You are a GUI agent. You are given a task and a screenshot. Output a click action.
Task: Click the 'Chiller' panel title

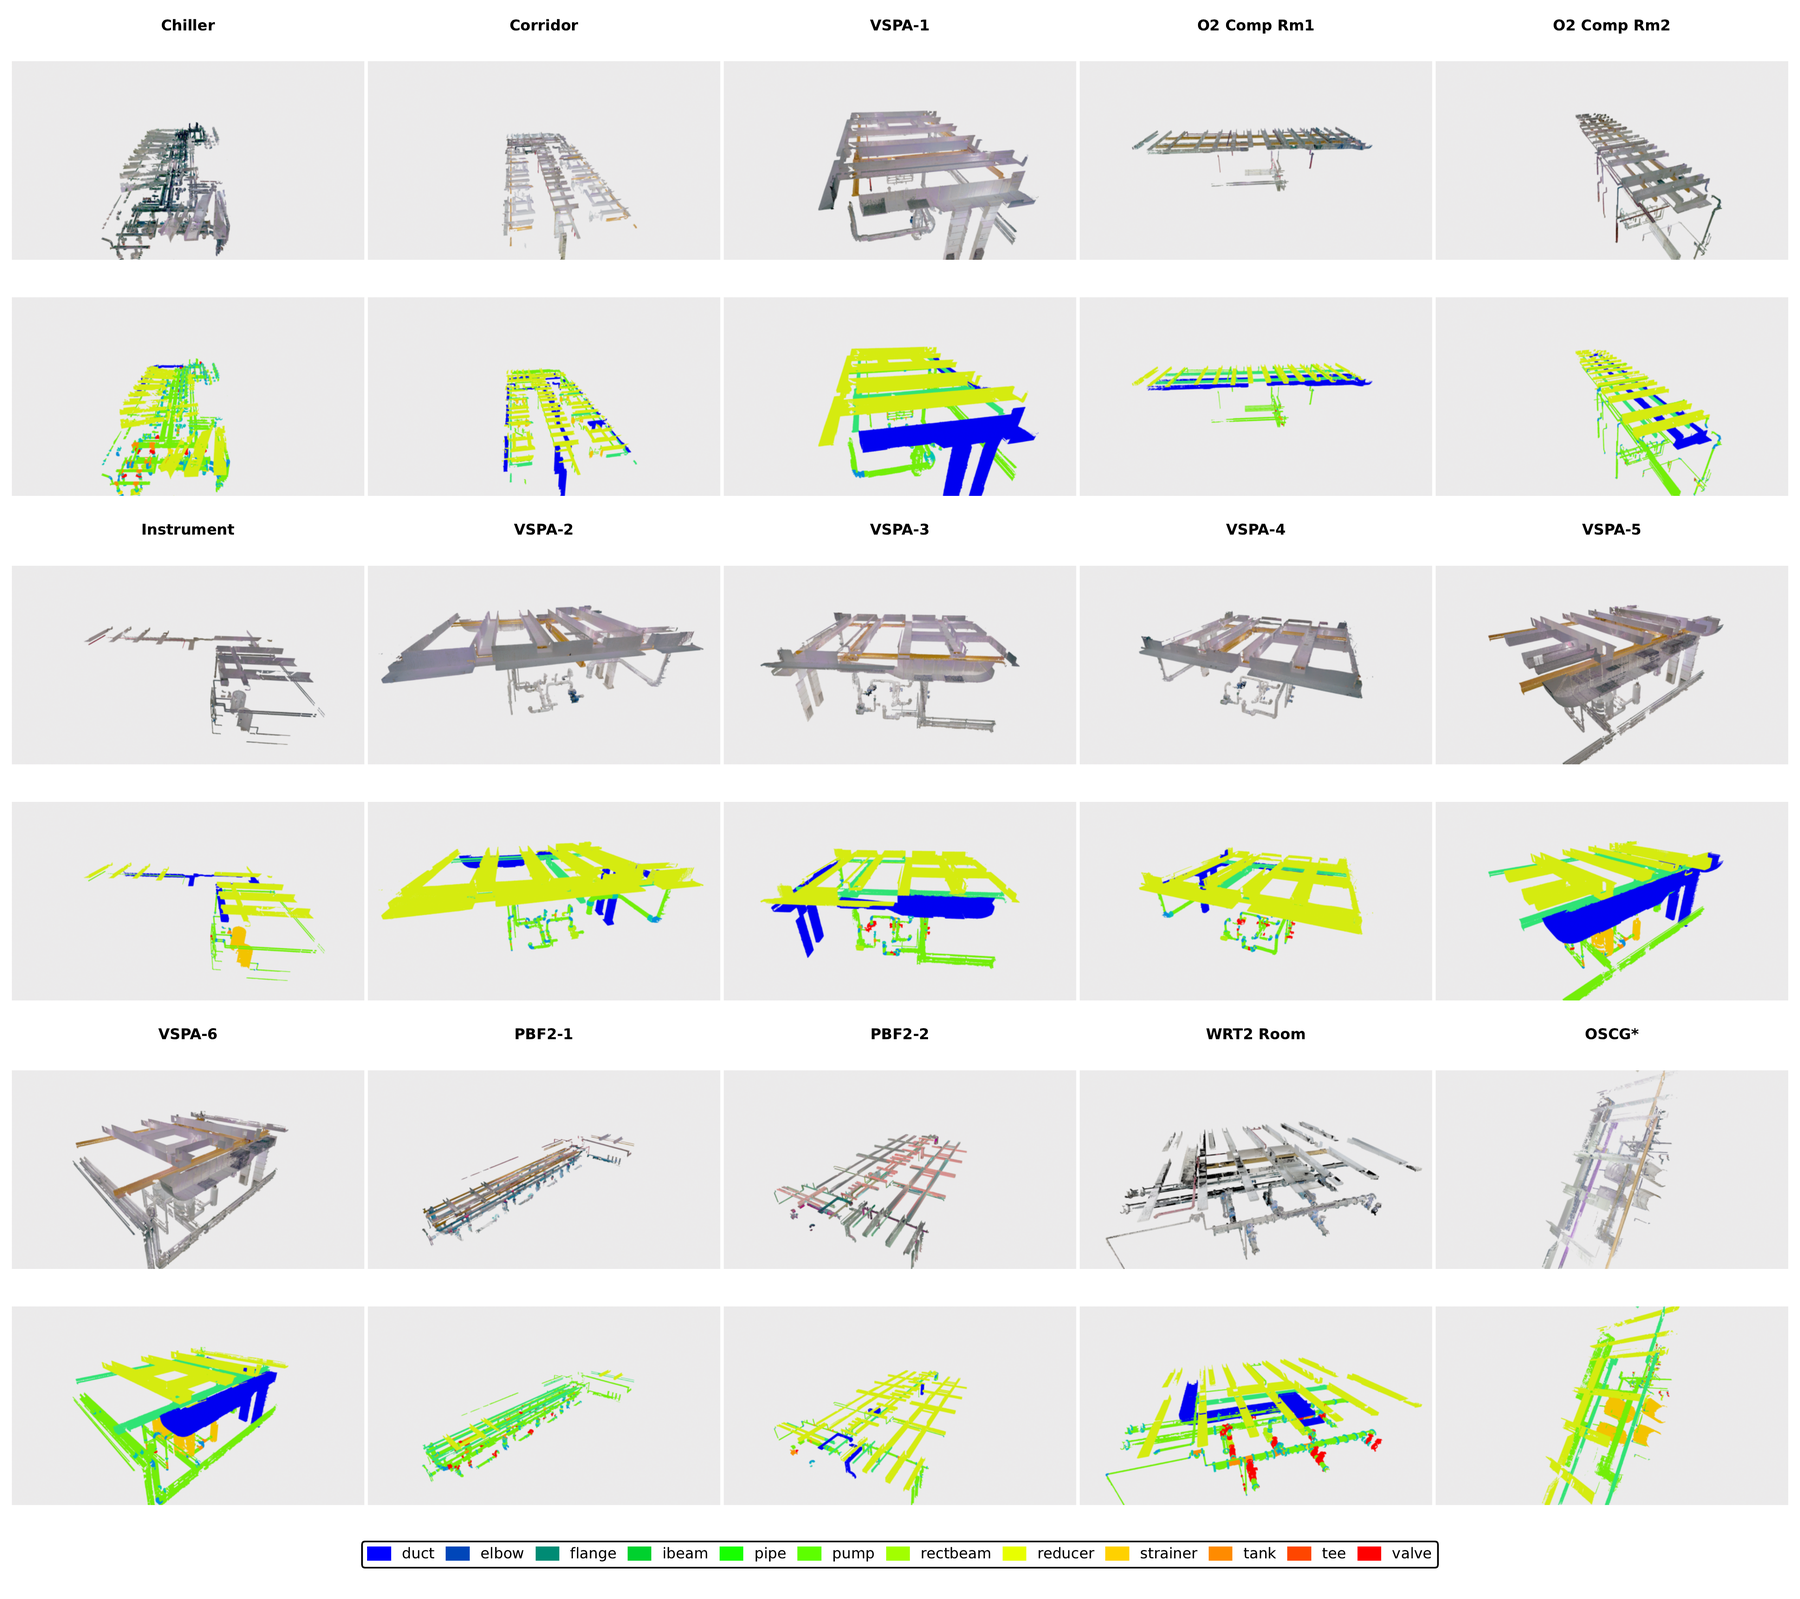188,26
